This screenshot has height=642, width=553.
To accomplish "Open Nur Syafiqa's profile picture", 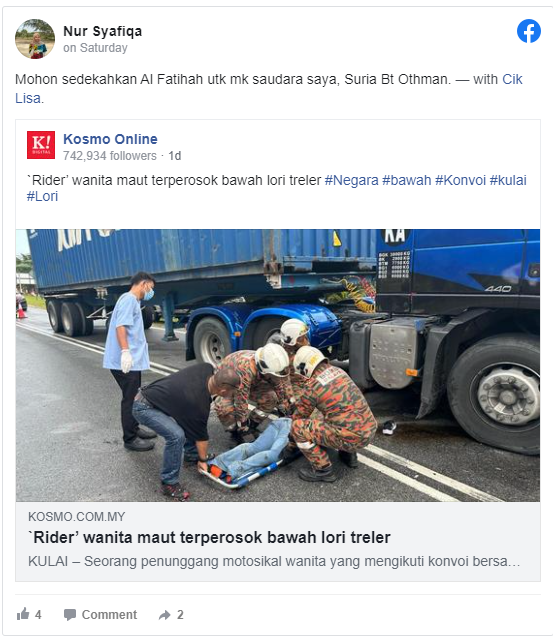I will [x=35, y=39].
